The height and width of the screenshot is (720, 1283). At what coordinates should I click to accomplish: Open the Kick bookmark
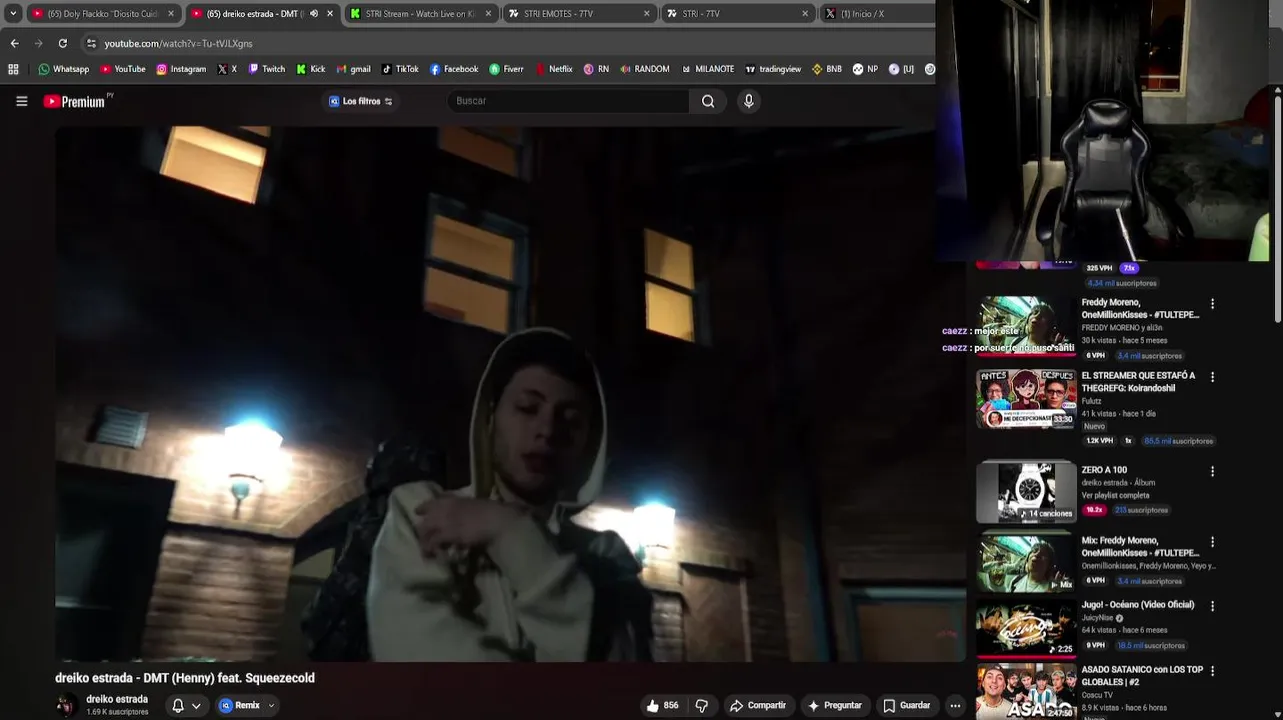coord(310,69)
